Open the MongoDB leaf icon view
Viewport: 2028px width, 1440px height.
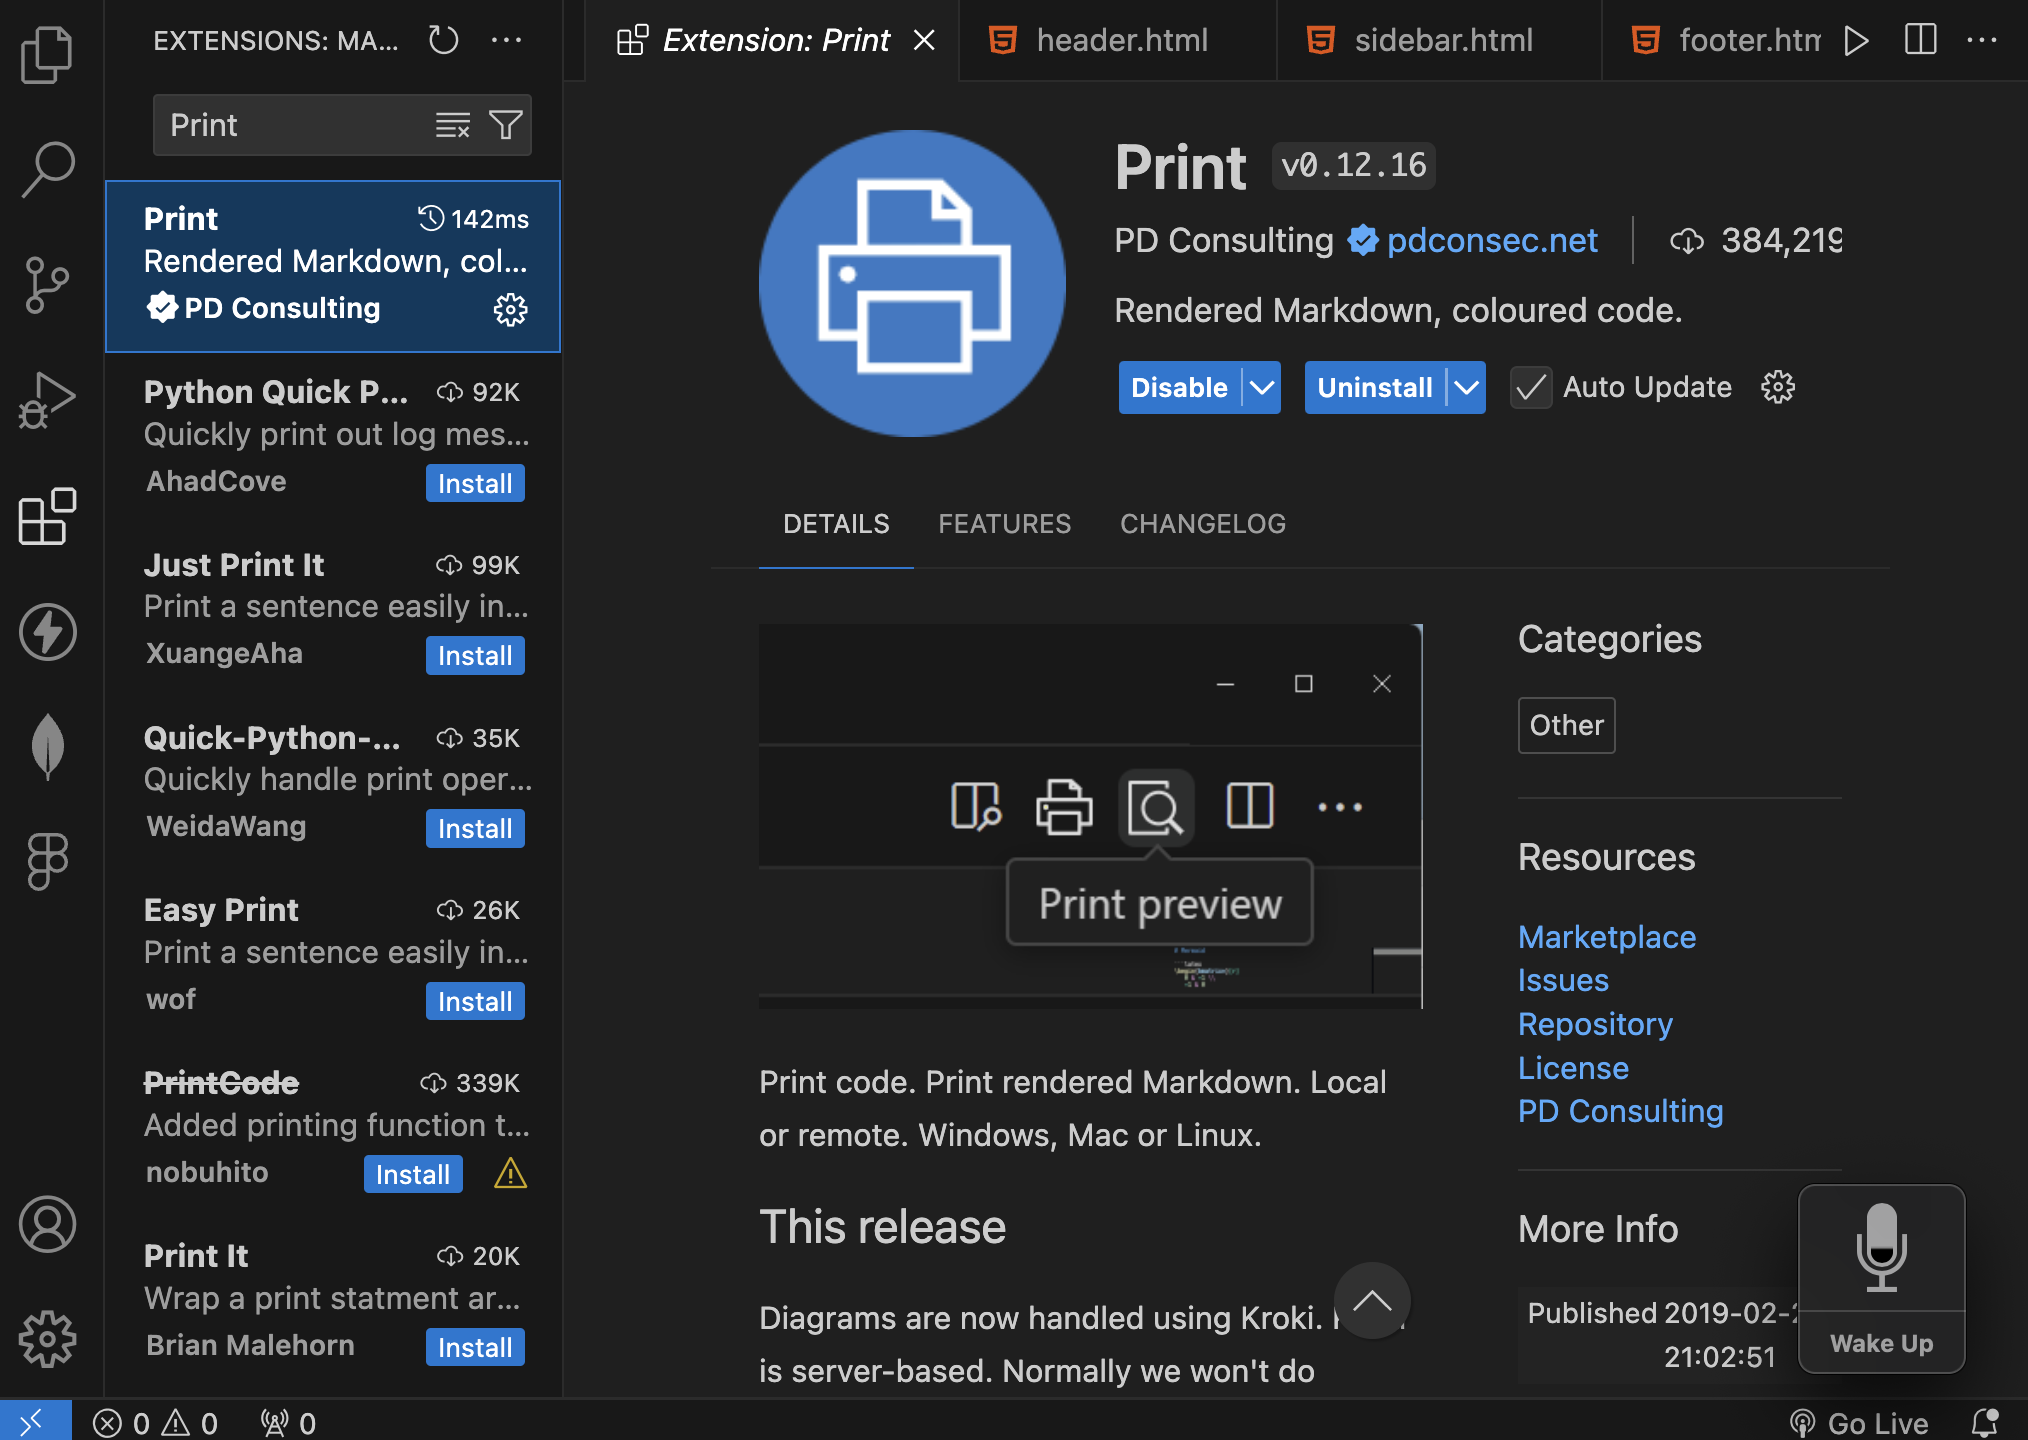pos(47,746)
